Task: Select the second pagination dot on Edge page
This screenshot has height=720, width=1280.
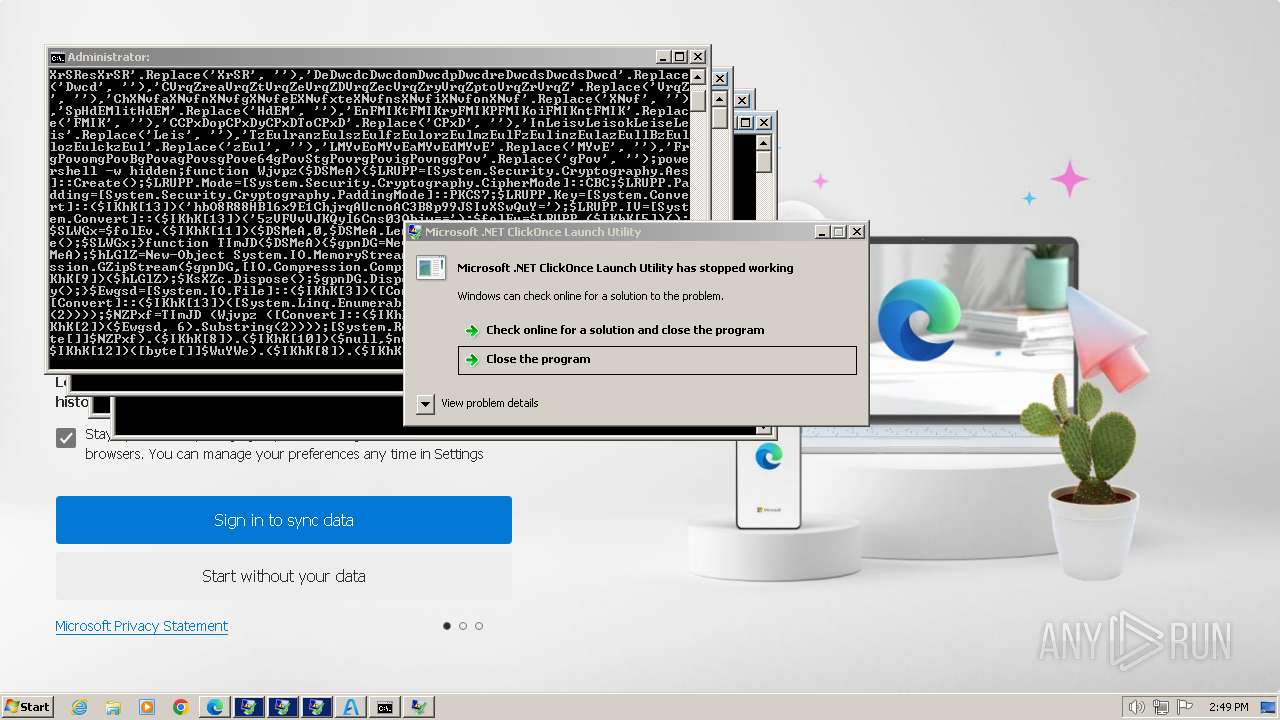Action: tap(463, 626)
